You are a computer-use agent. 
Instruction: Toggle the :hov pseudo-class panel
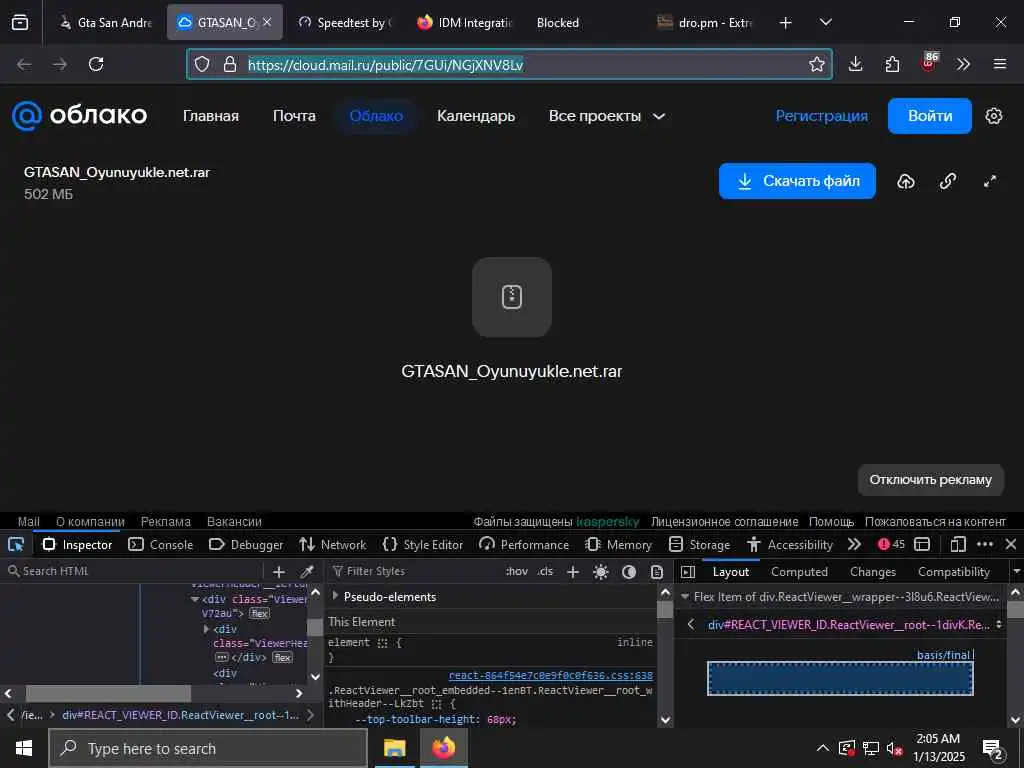517,571
